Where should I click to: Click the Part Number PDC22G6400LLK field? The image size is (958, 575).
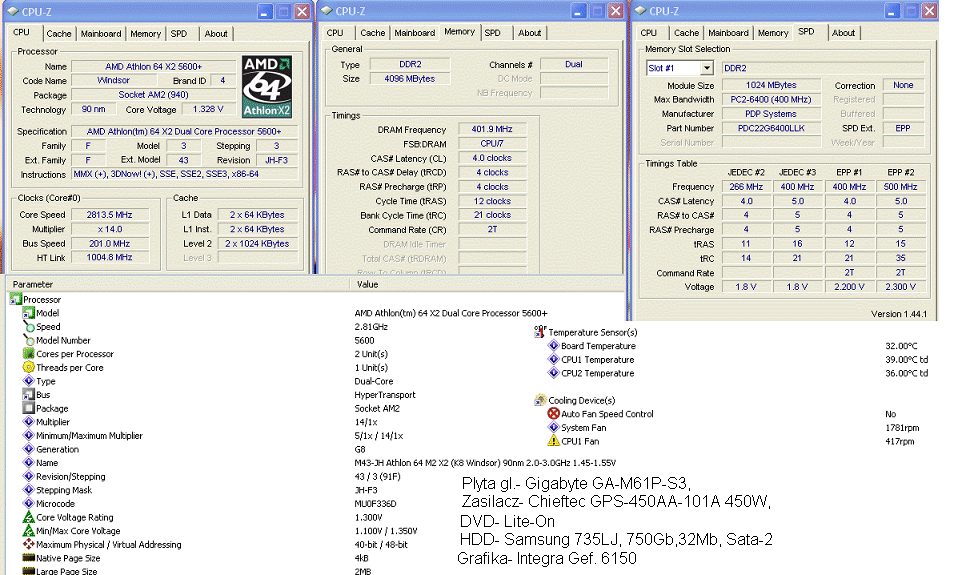[x=771, y=128]
